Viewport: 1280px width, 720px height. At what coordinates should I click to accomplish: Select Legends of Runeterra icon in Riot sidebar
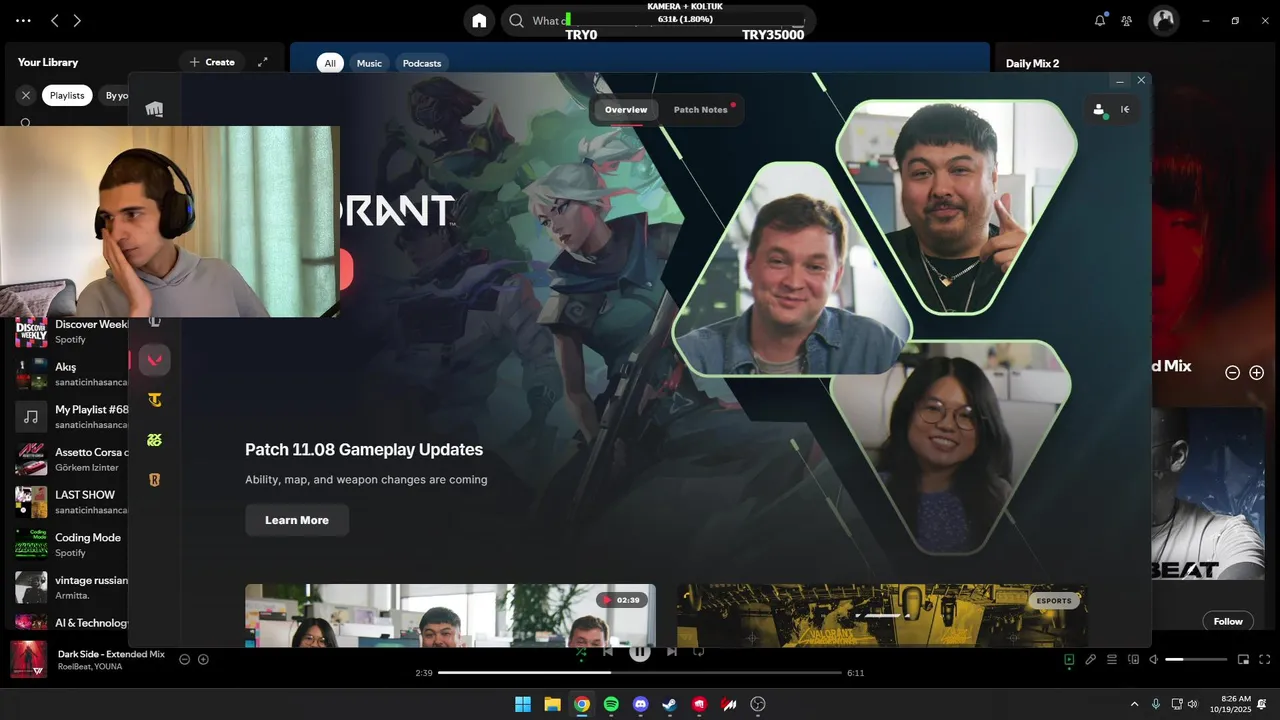154,480
